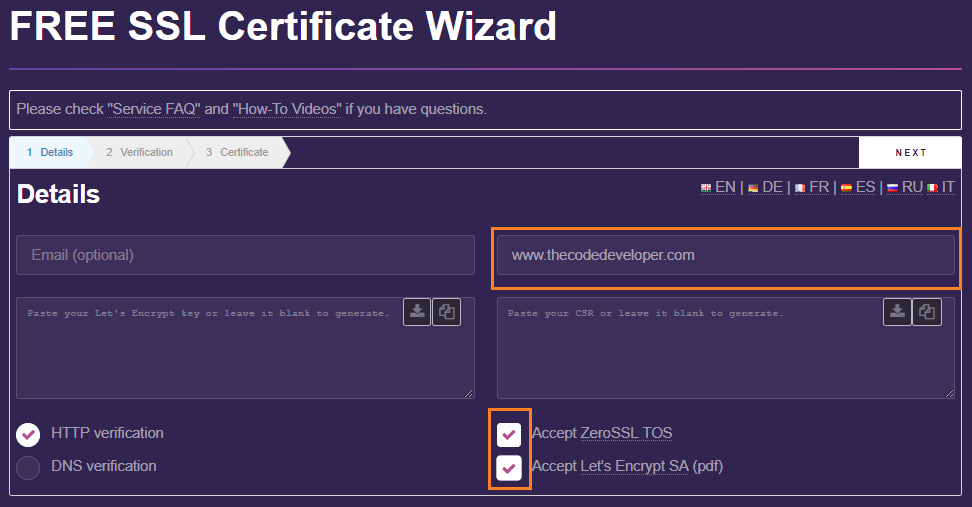Viewport: 972px width, 507px height.
Task: Switch the page to Russian (RU)
Action: click(x=904, y=187)
